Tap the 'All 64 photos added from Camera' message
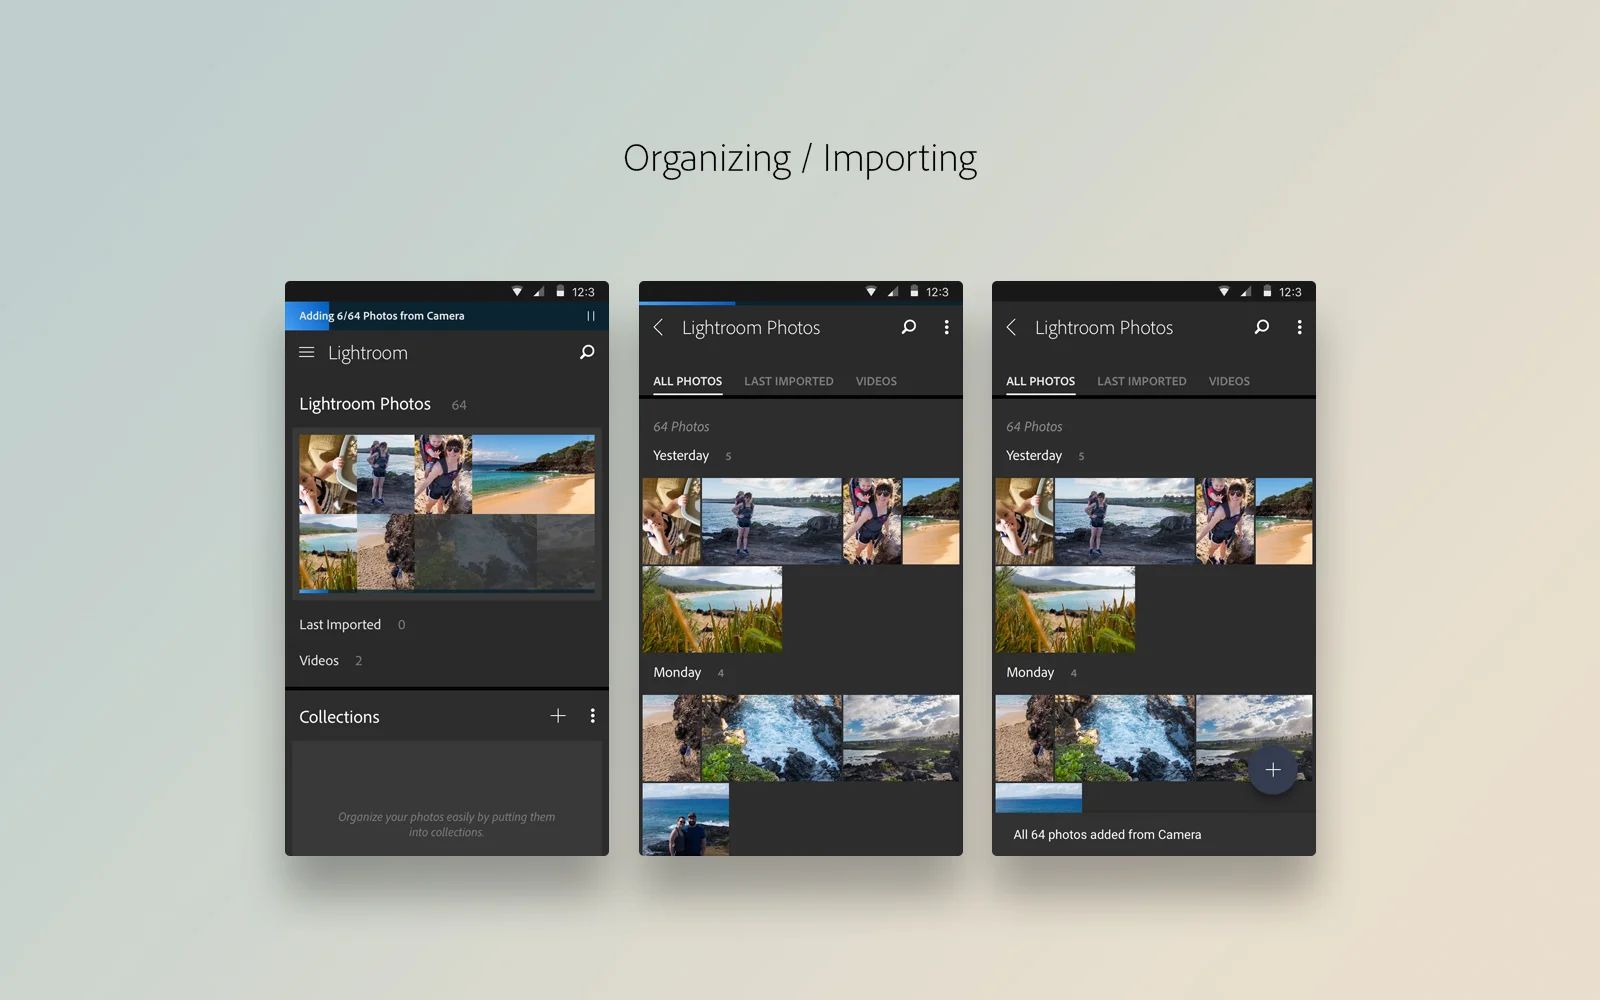This screenshot has width=1600, height=1000. pos(1107,835)
